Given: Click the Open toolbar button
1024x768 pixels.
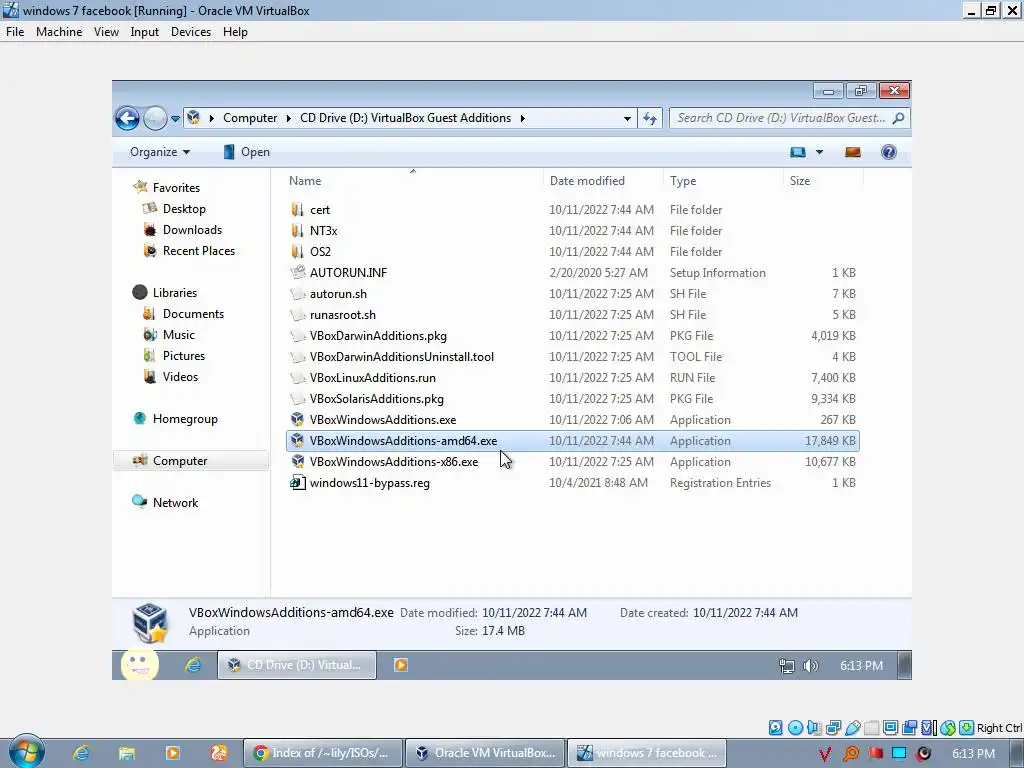Looking at the screenshot, I should [246, 152].
